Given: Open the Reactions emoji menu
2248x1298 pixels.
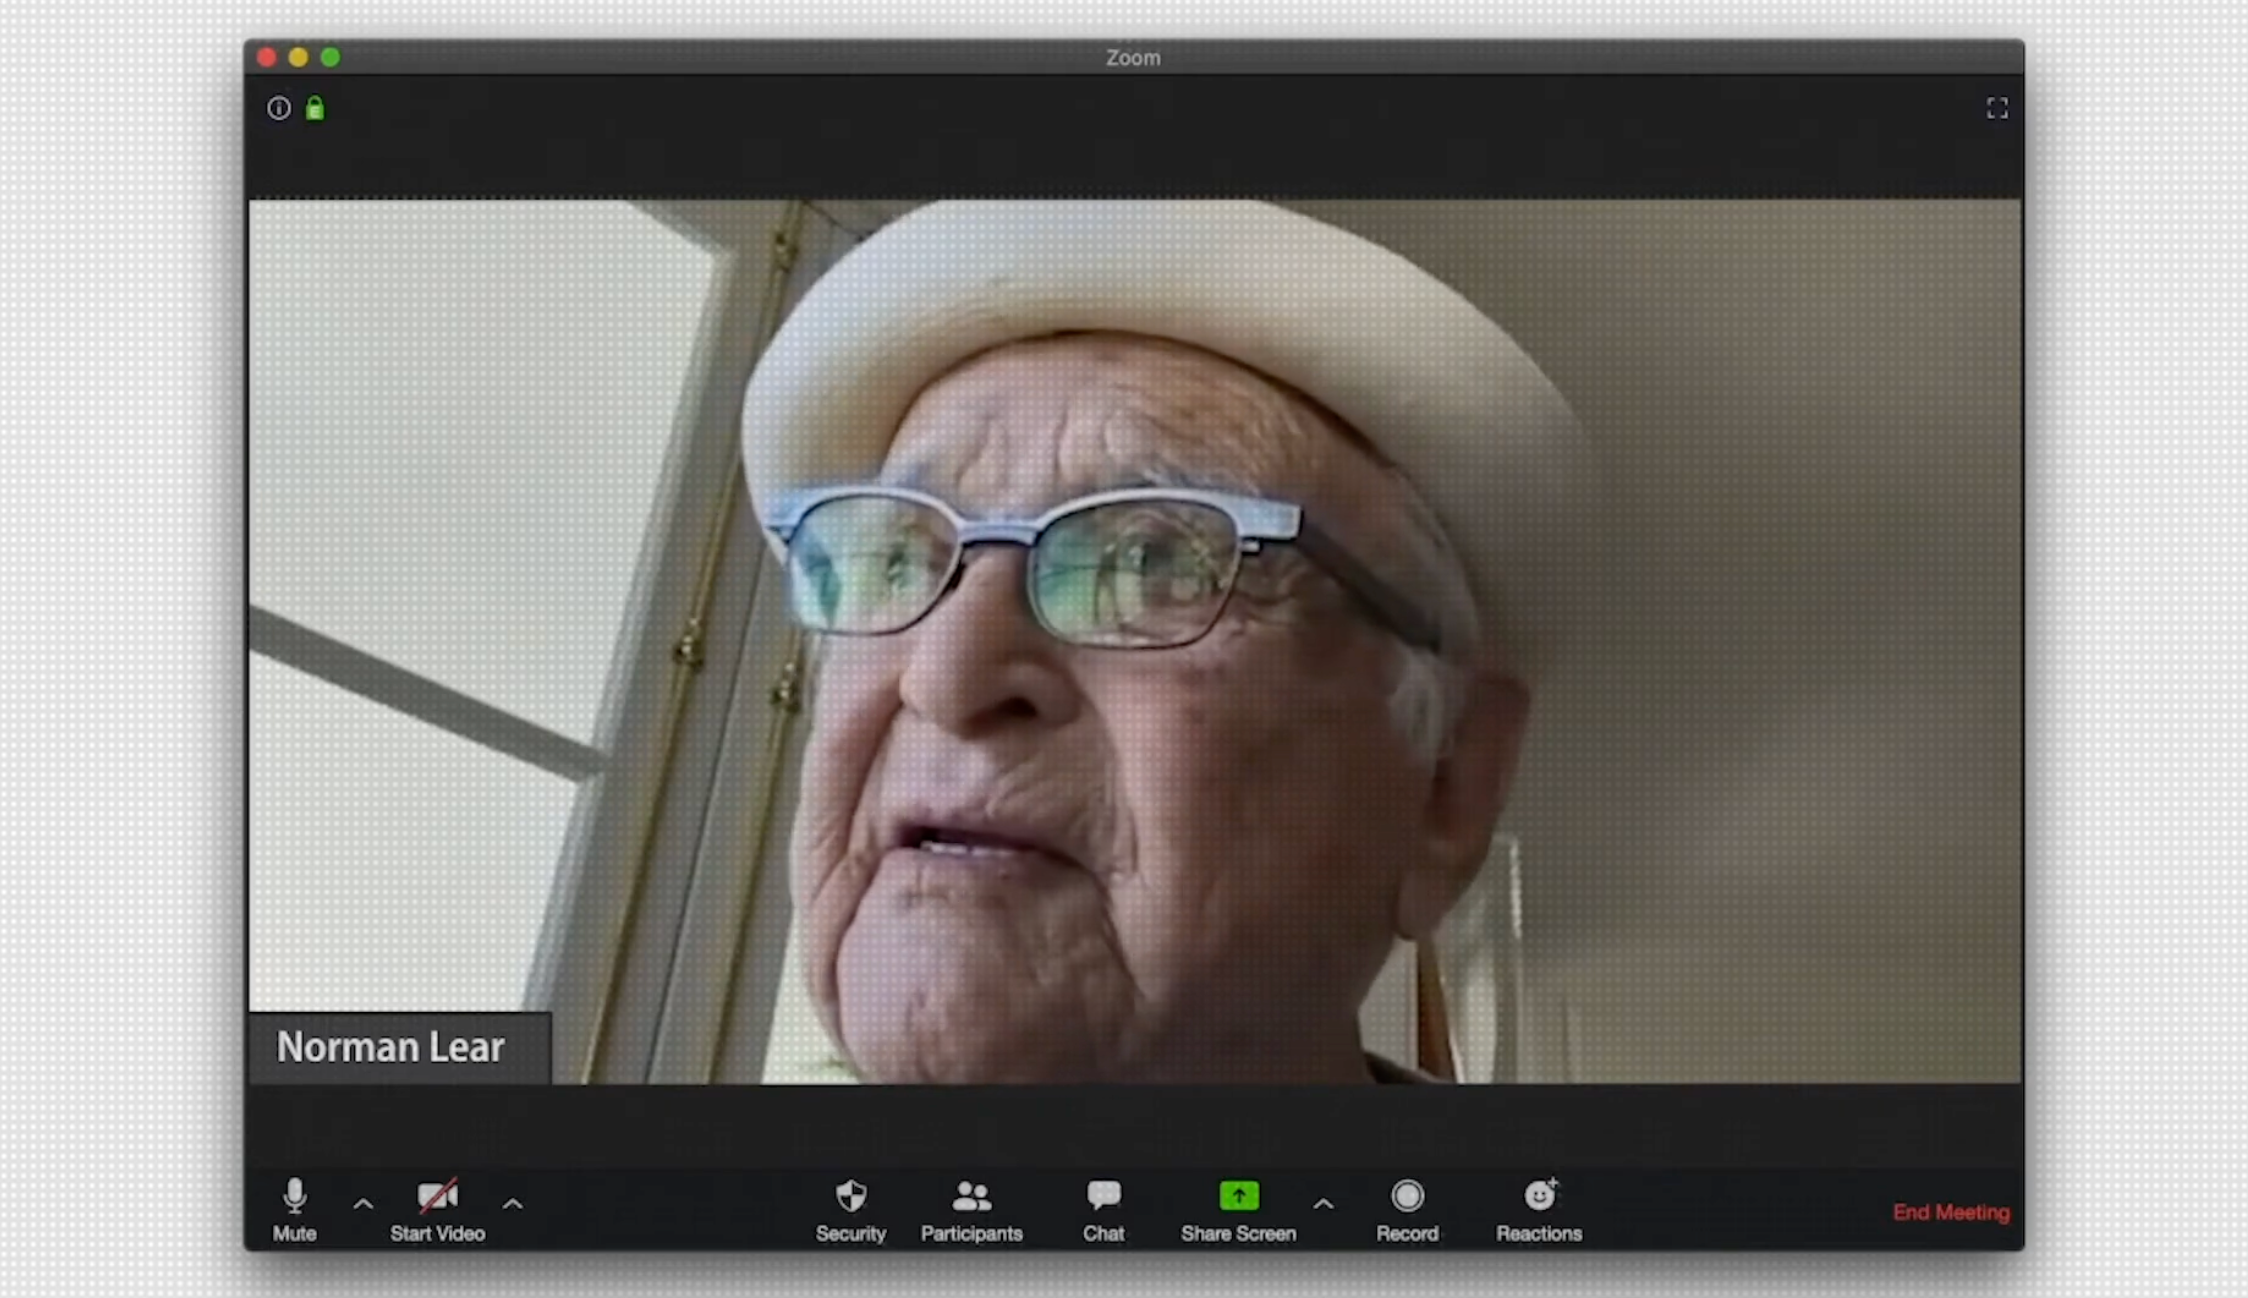Looking at the screenshot, I should pos(1539,1210).
